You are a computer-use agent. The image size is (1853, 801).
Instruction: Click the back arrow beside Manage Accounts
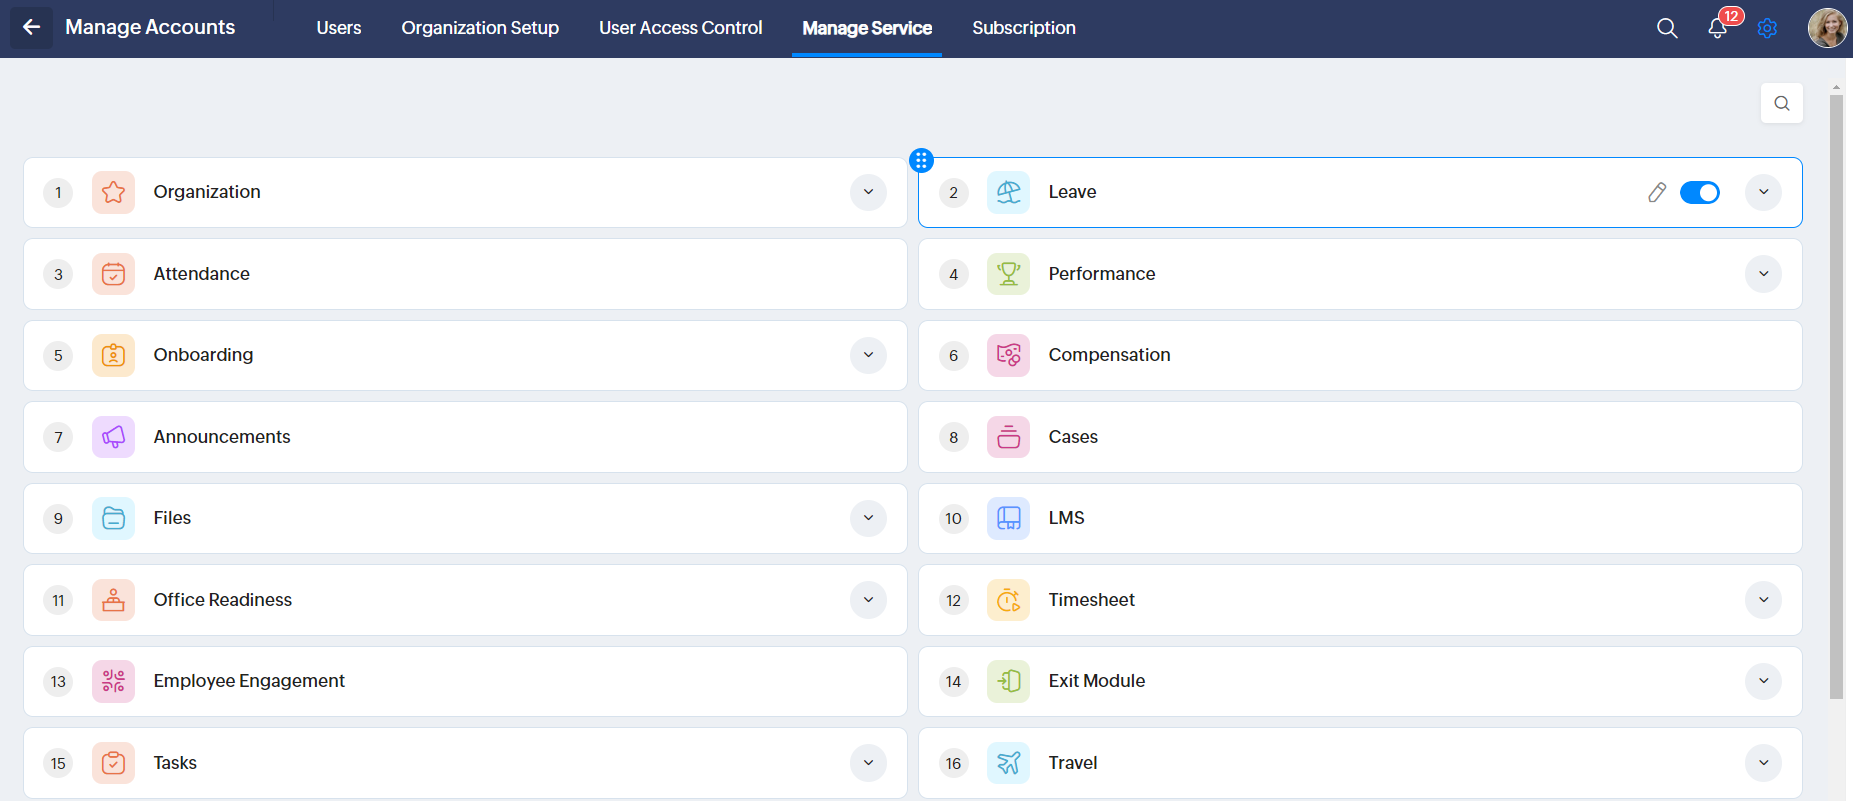[x=31, y=28]
